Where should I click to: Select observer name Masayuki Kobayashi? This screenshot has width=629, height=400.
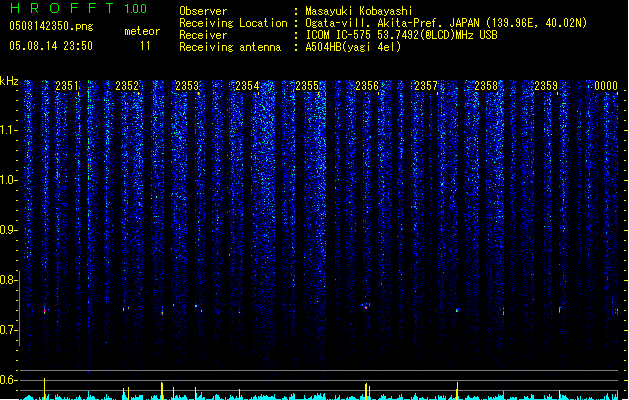point(358,11)
